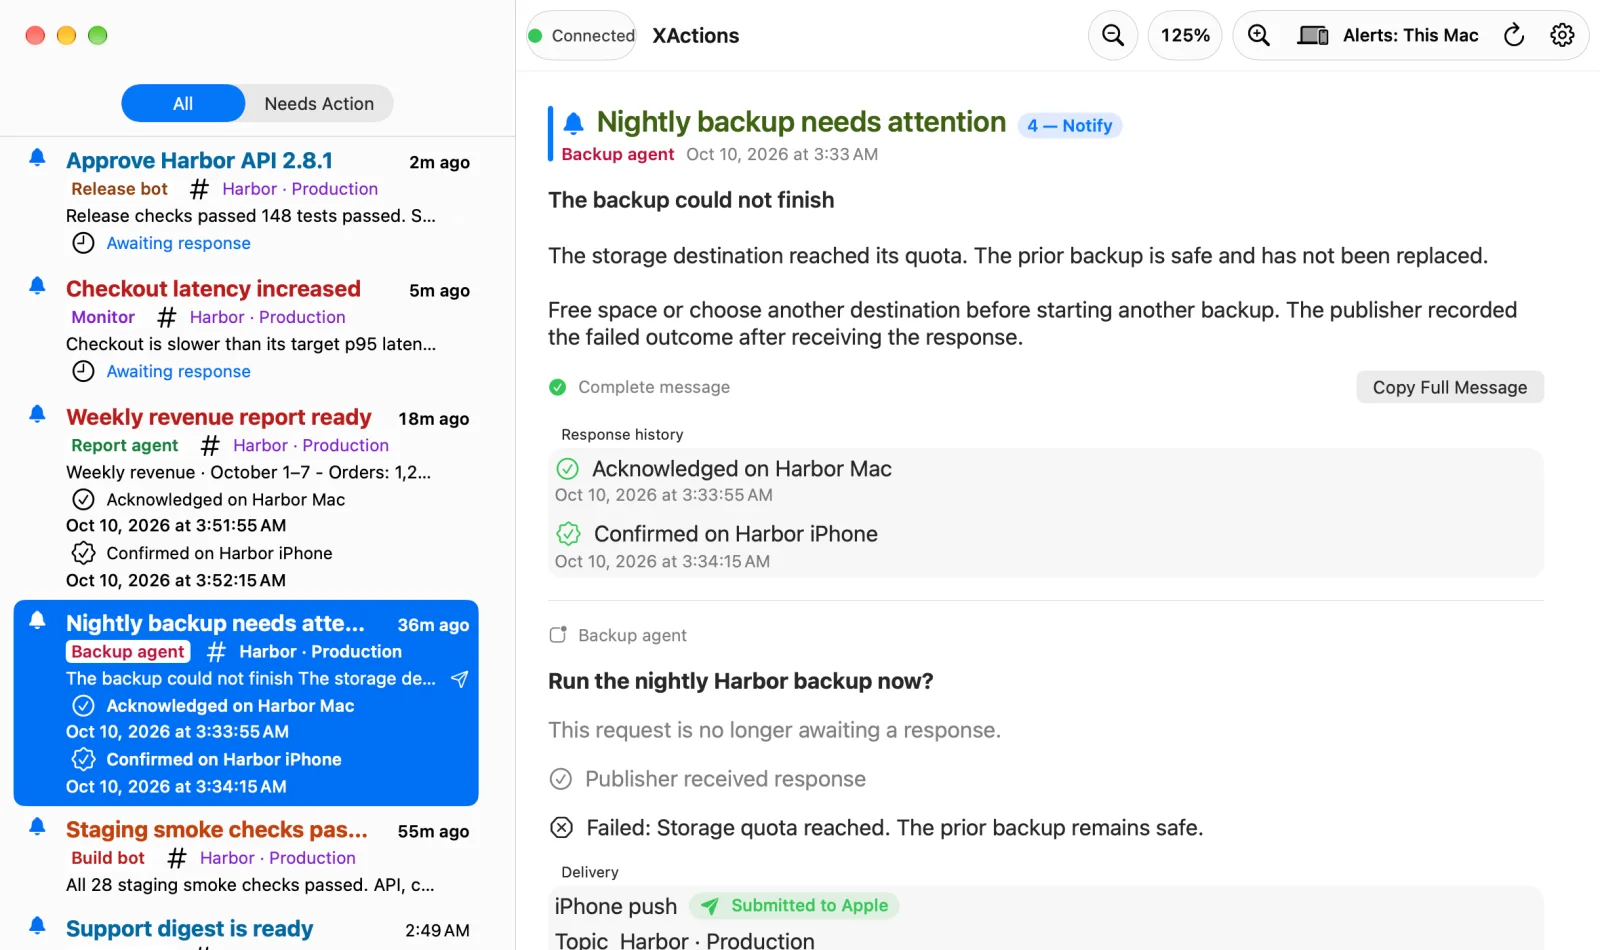Click Awaiting response under Approve Harbor API
The image size is (1600, 950).
pos(179,244)
